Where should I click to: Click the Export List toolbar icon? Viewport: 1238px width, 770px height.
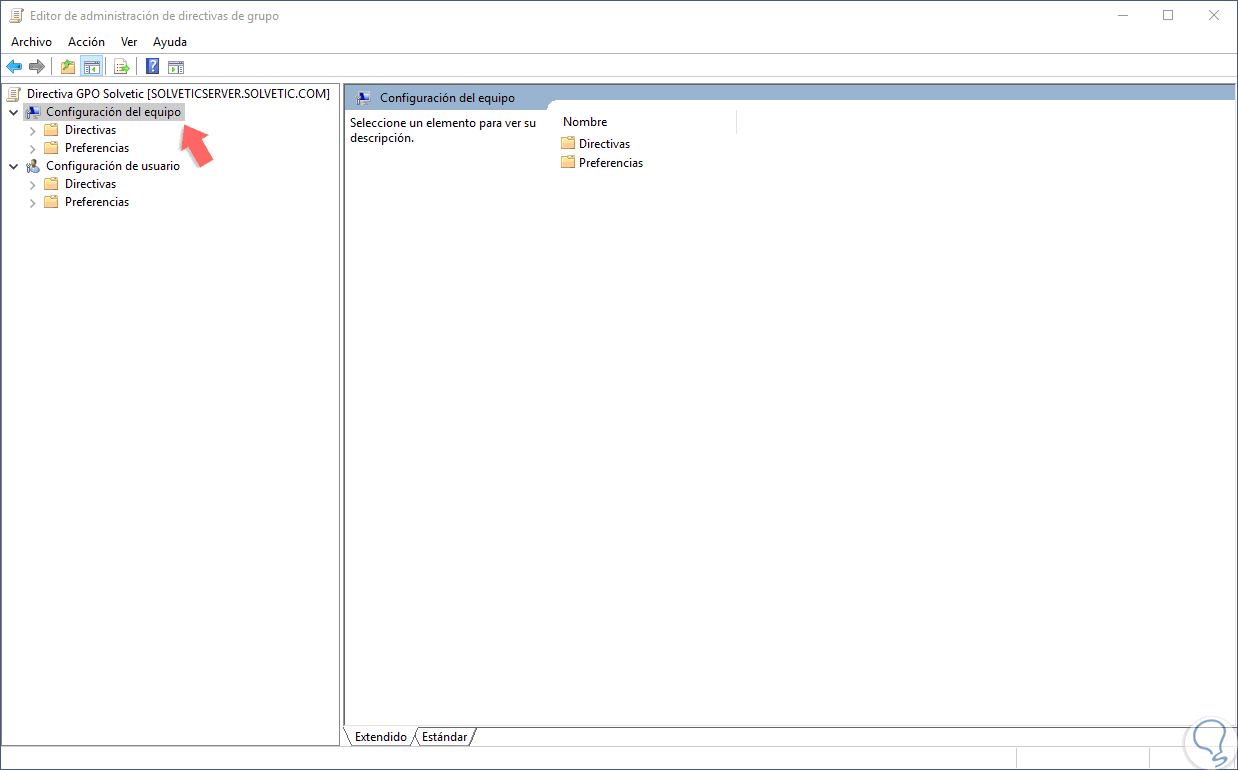[122, 67]
